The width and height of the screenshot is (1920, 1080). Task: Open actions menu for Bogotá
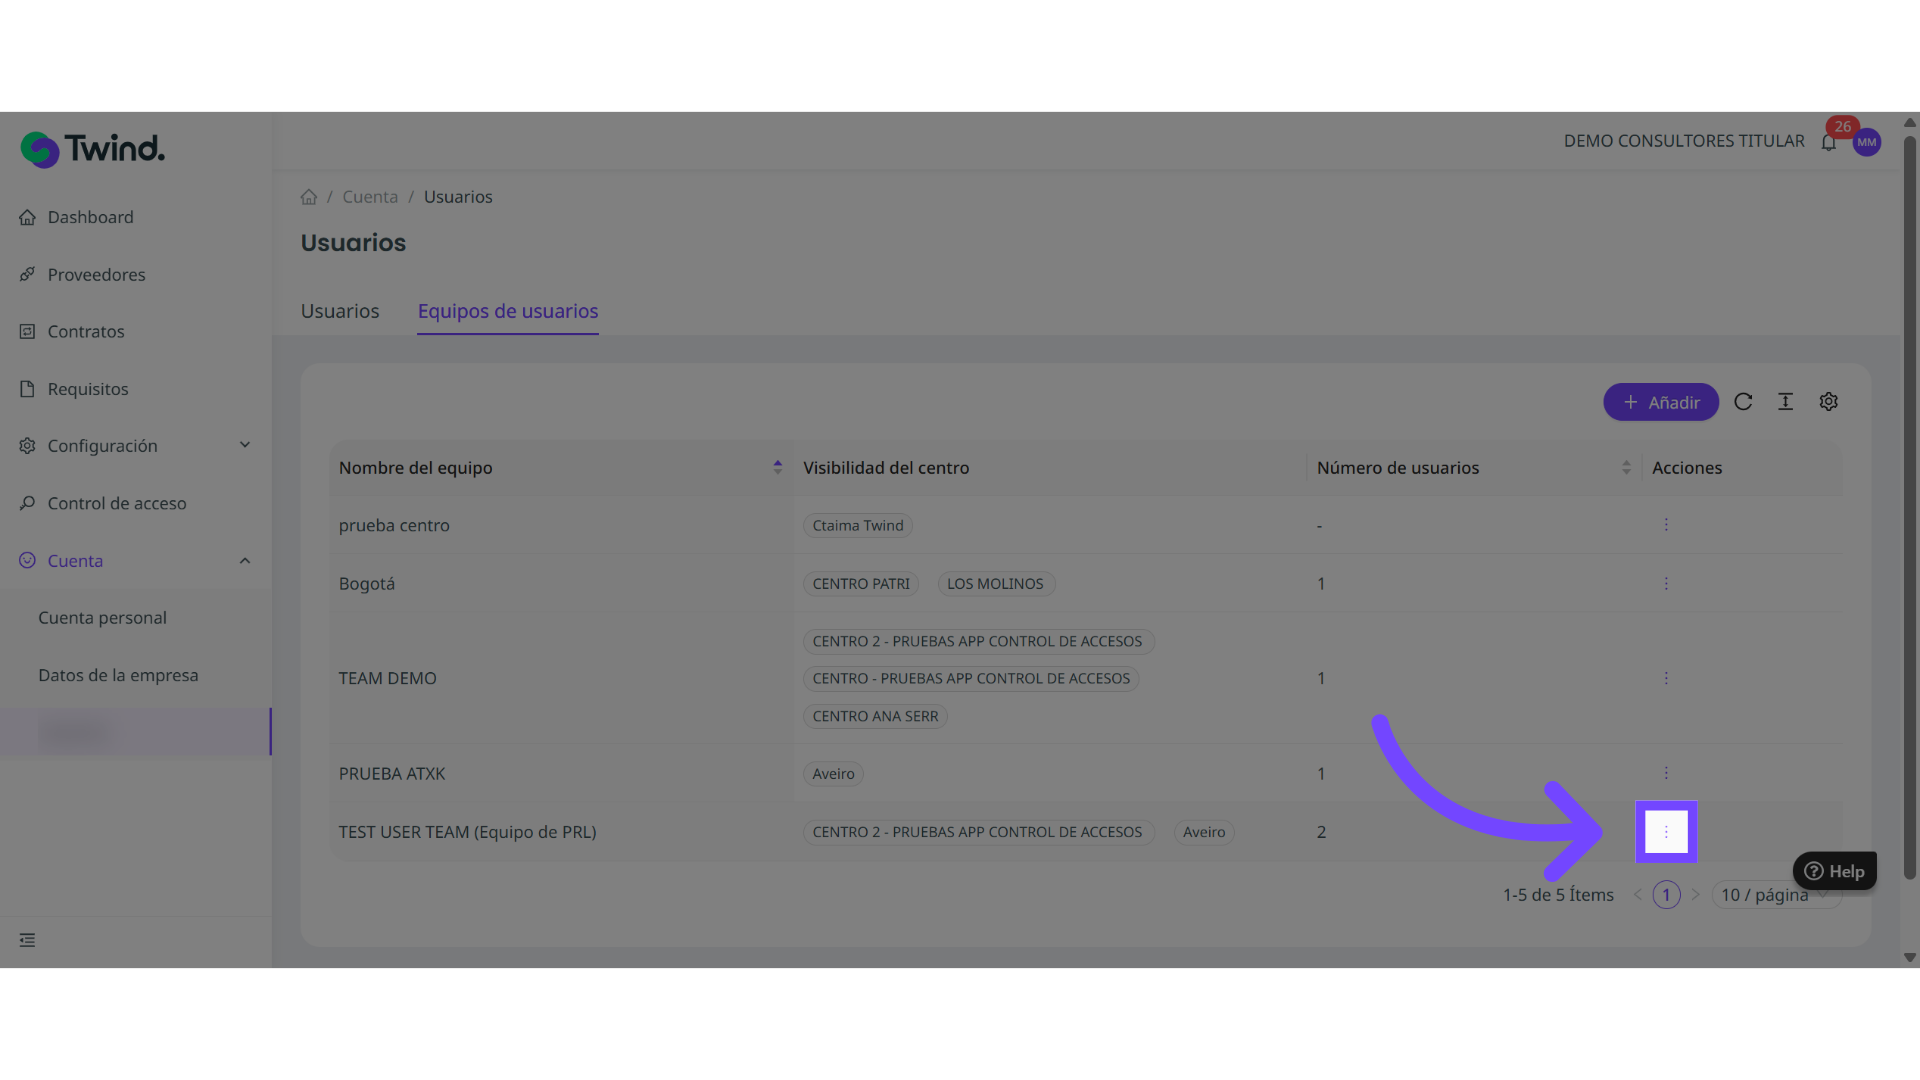1666,584
